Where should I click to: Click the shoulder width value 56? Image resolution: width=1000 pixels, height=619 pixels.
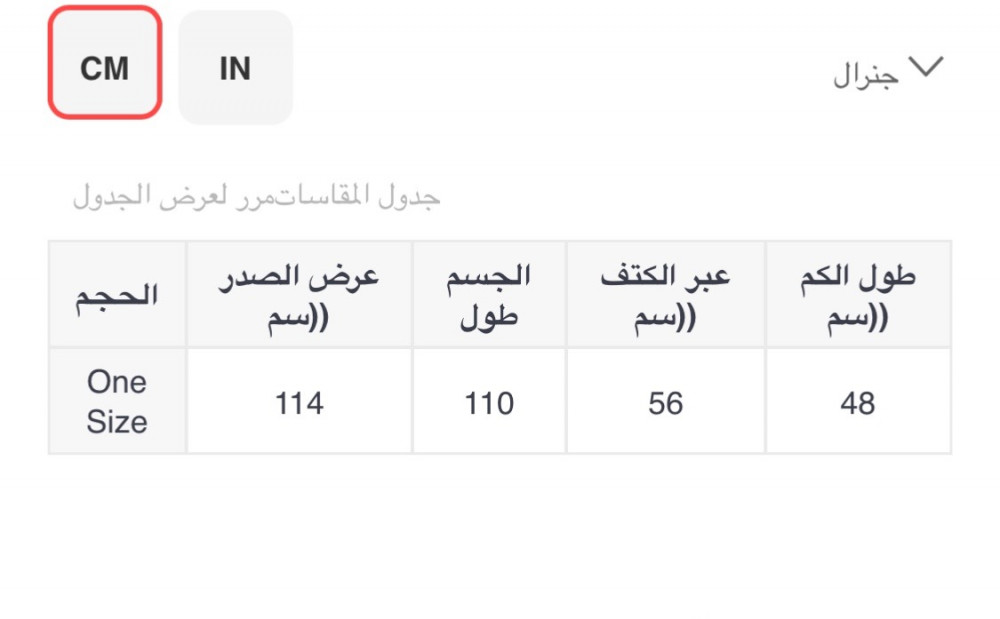666,403
